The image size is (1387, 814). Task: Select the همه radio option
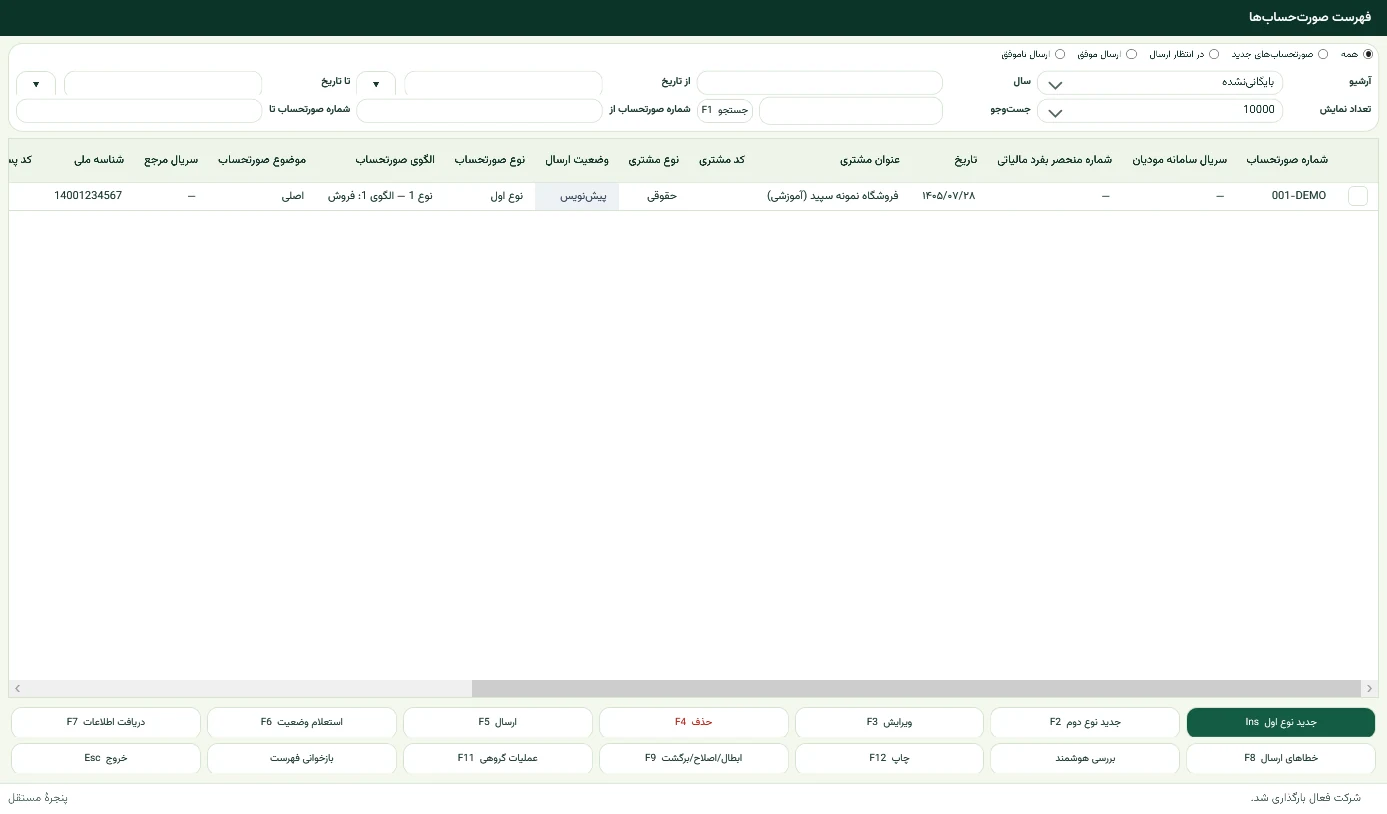[x=1369, y=54]
